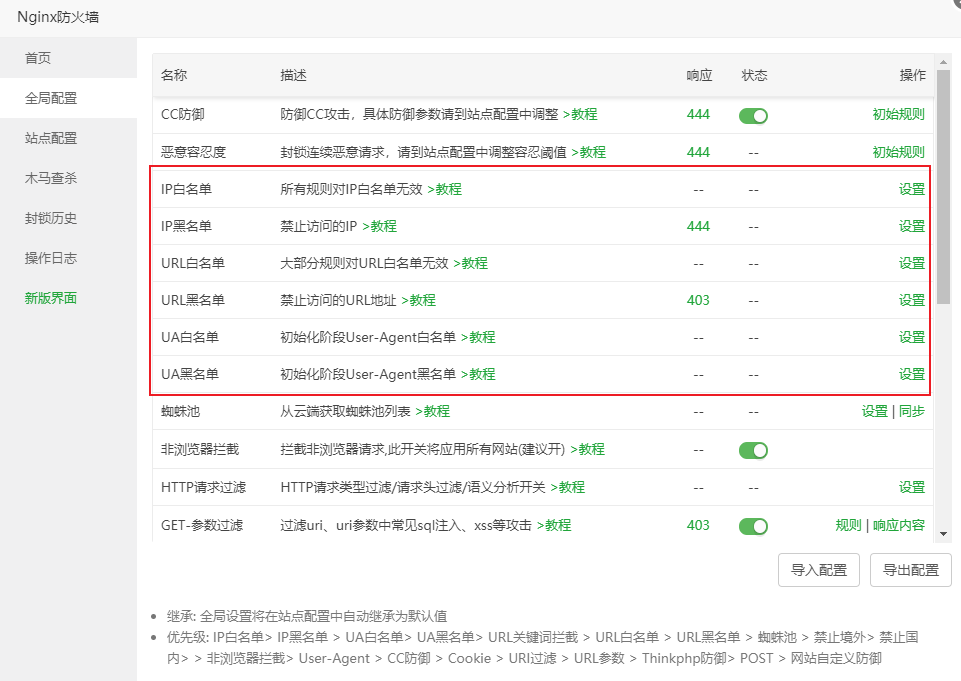Click the 导出配置 button
The image size is (961, 681).
(911, 570)
